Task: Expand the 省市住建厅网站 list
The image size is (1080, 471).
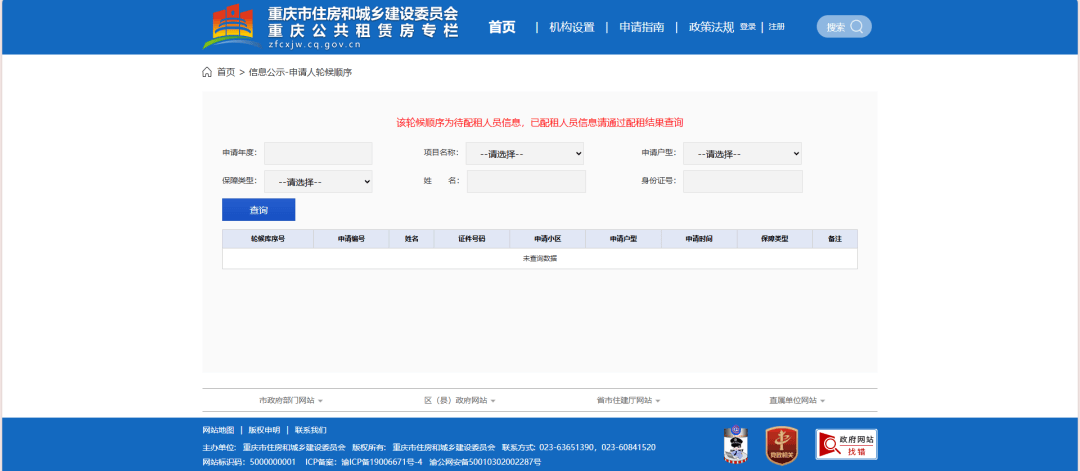Action: [x=628, y=400]
